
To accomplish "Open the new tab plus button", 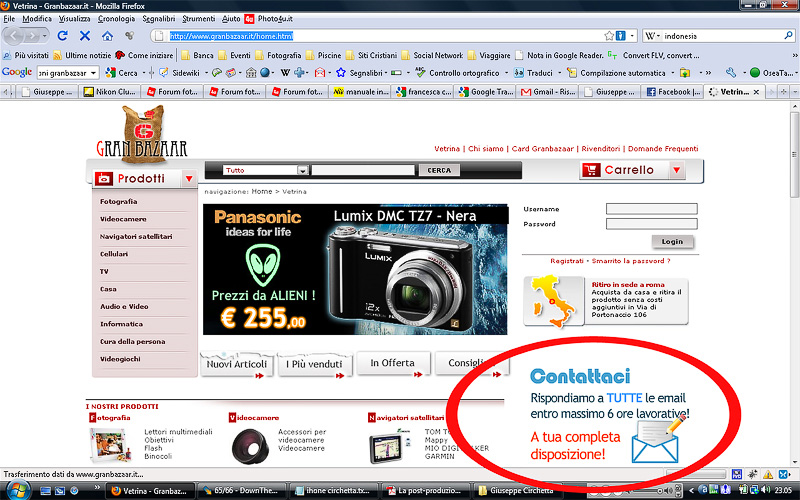I will (x=784, y=92).
